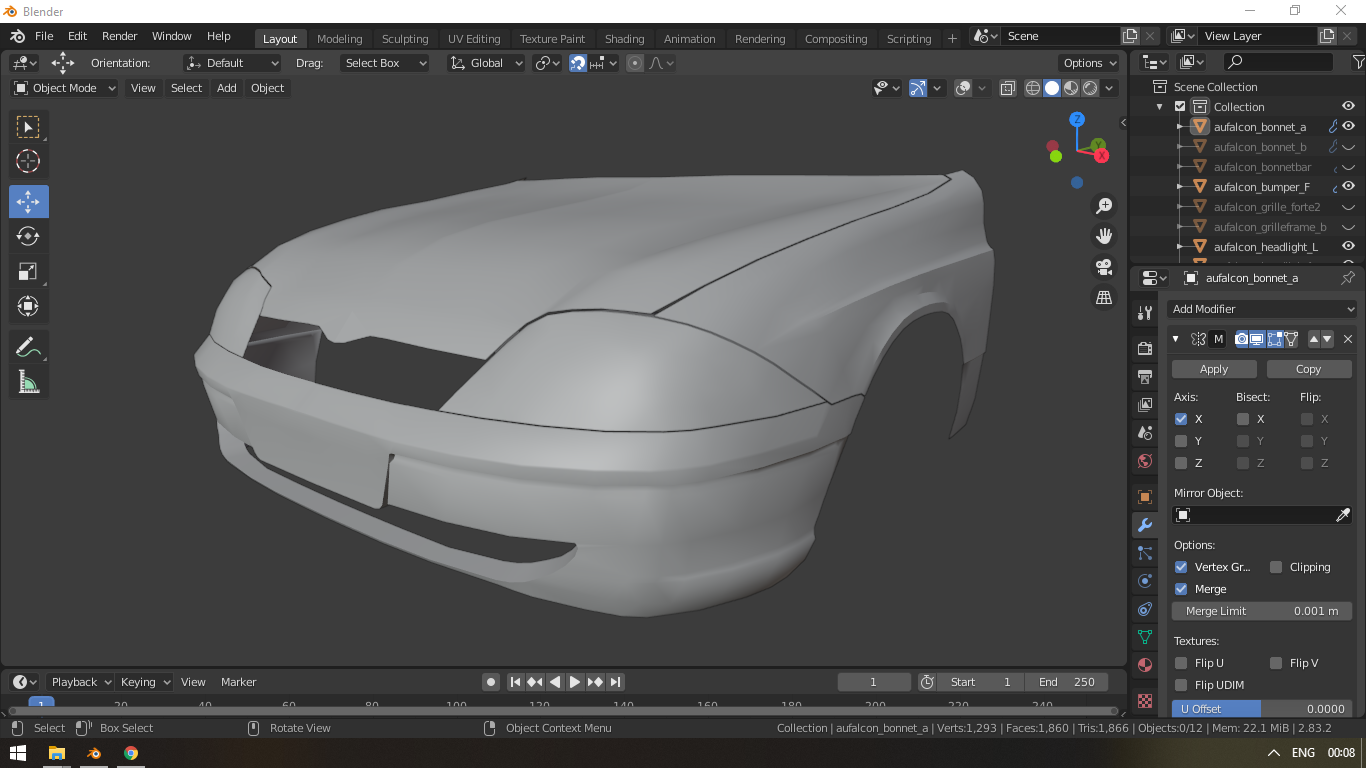Viewport: 1366px width, 768px height.
Task: Open the Object Data properties tab
Action: pyautogui.click(x=1145, y=636)
